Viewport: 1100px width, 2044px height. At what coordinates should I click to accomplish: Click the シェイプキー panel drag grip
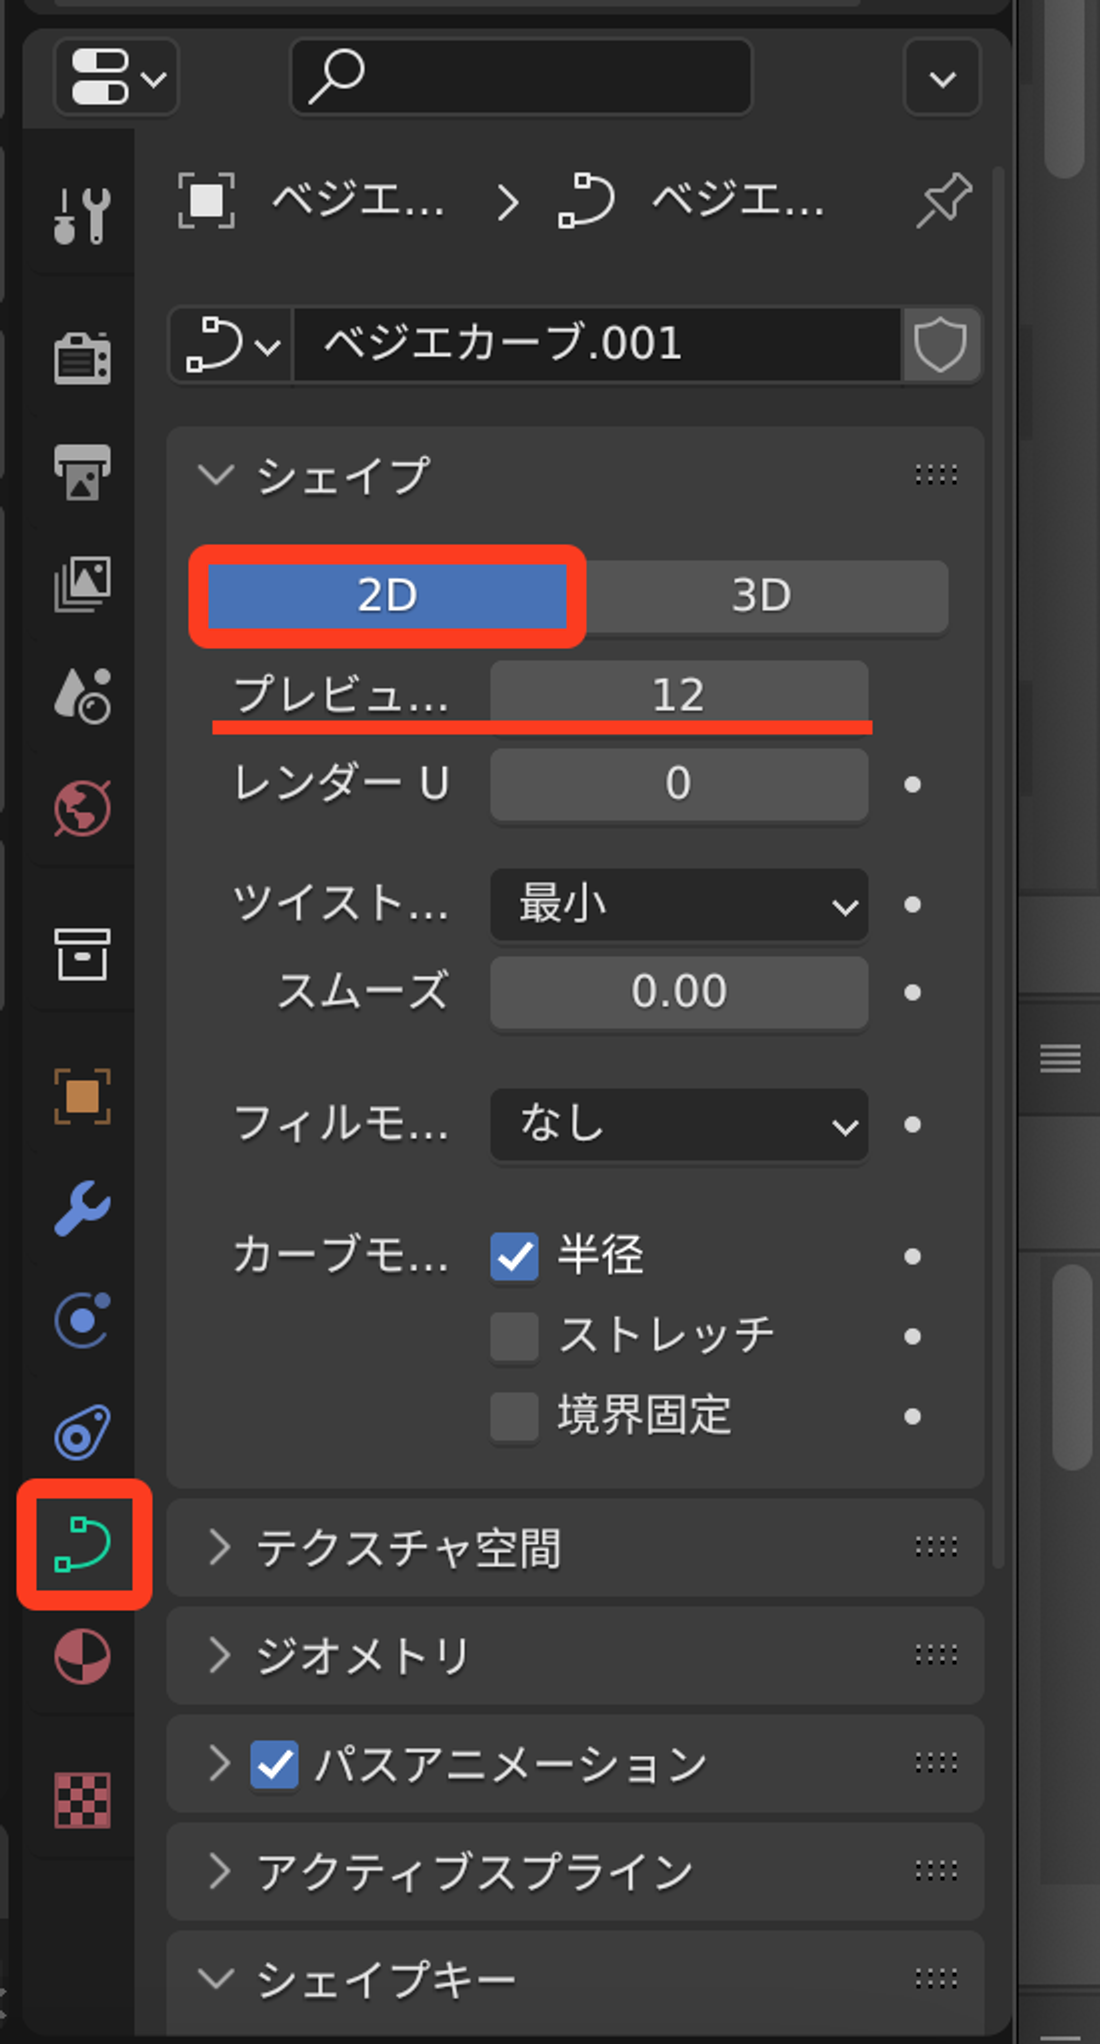[x=936, y=1978]
